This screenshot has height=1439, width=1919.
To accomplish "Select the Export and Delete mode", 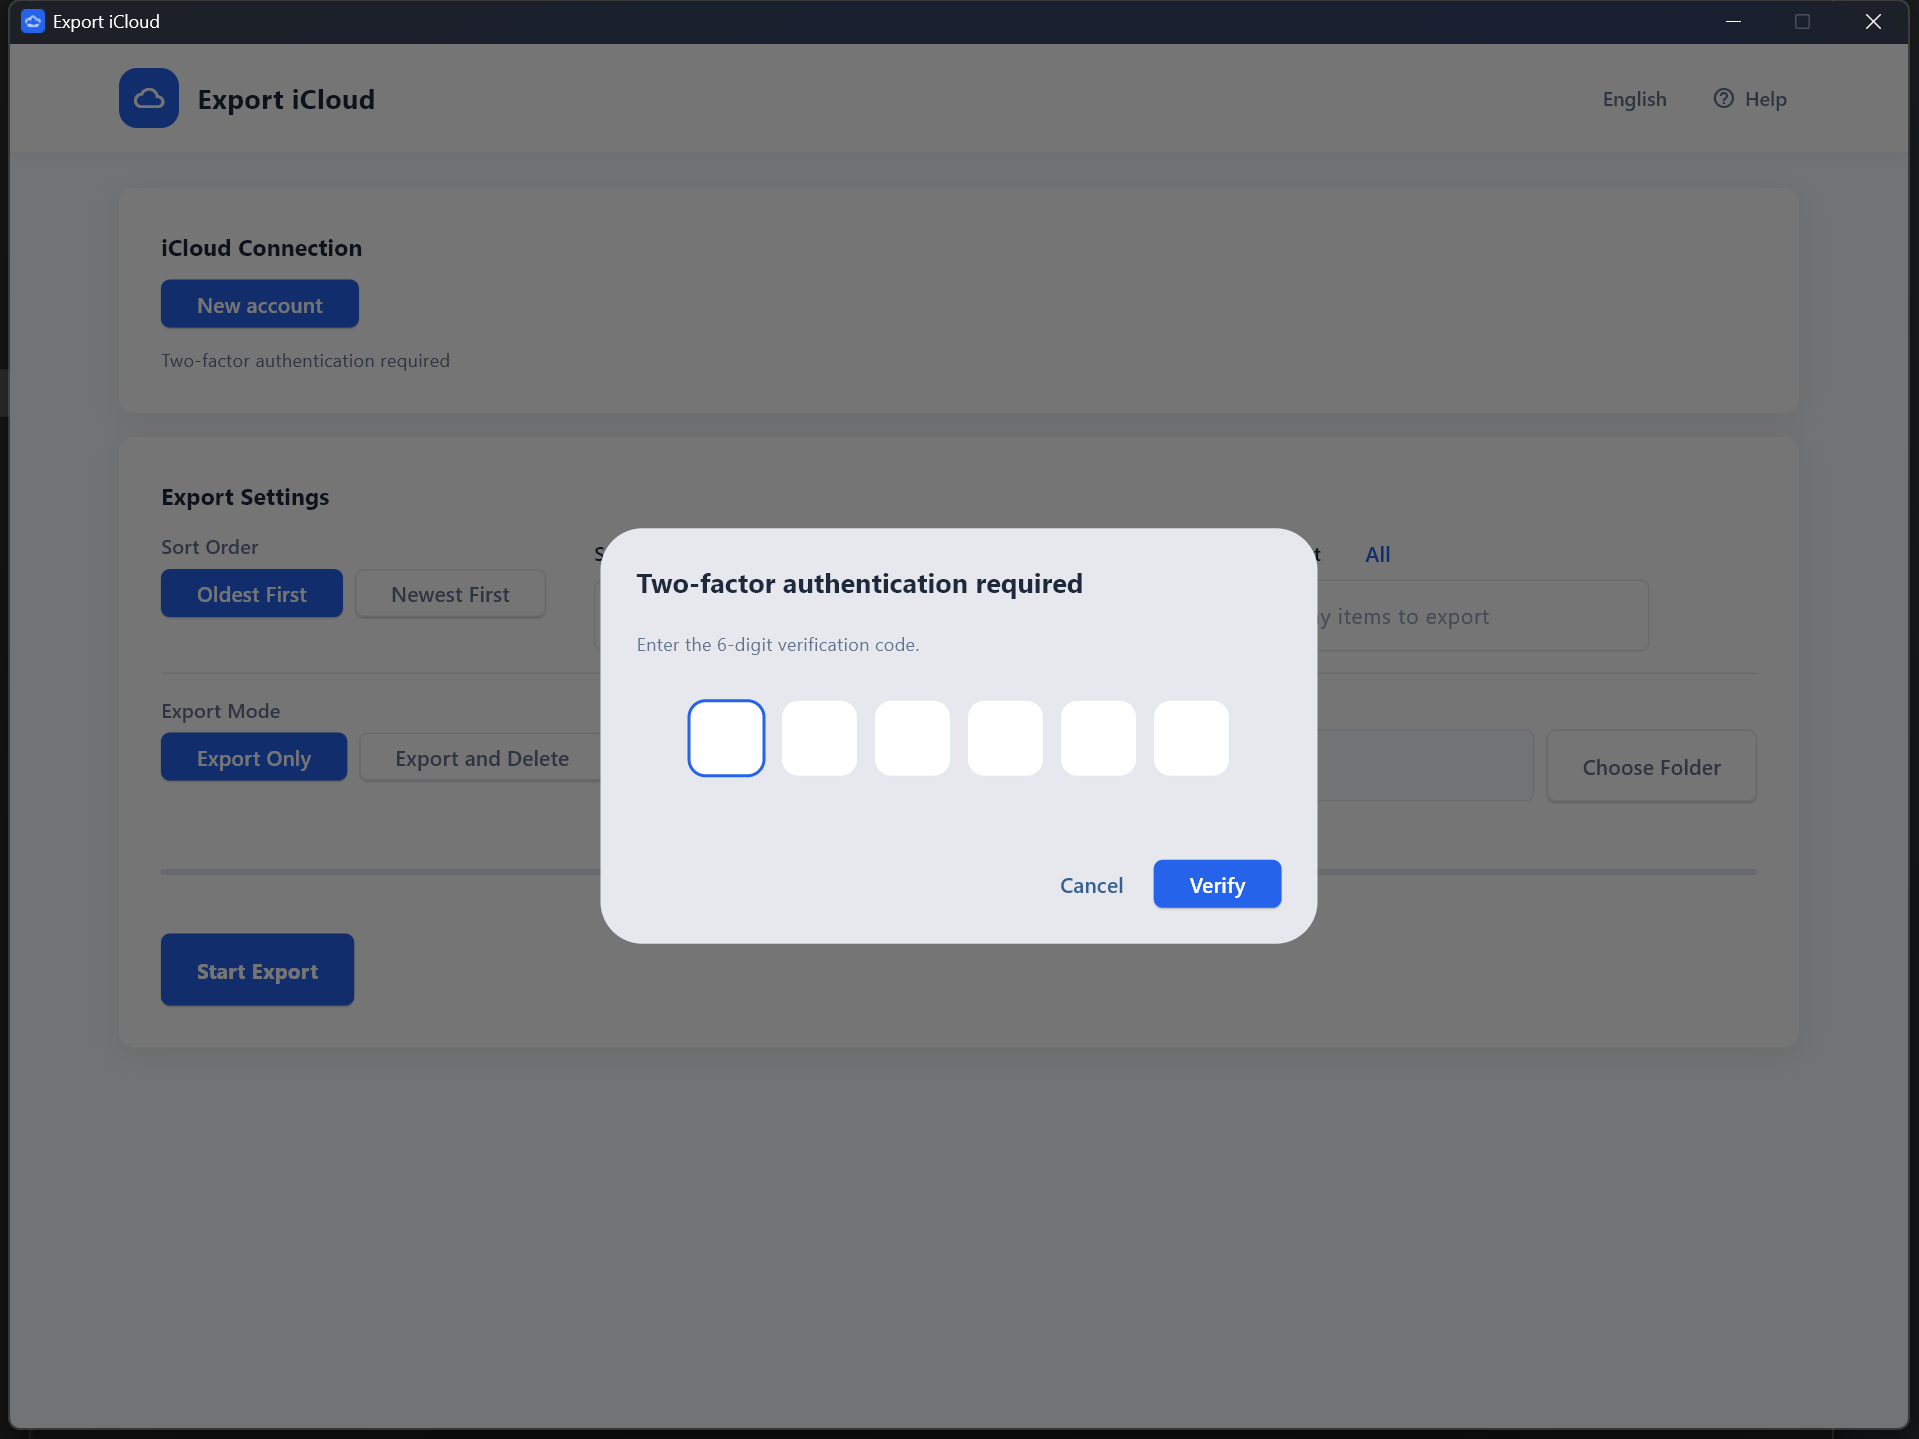I will click(481, 757).
